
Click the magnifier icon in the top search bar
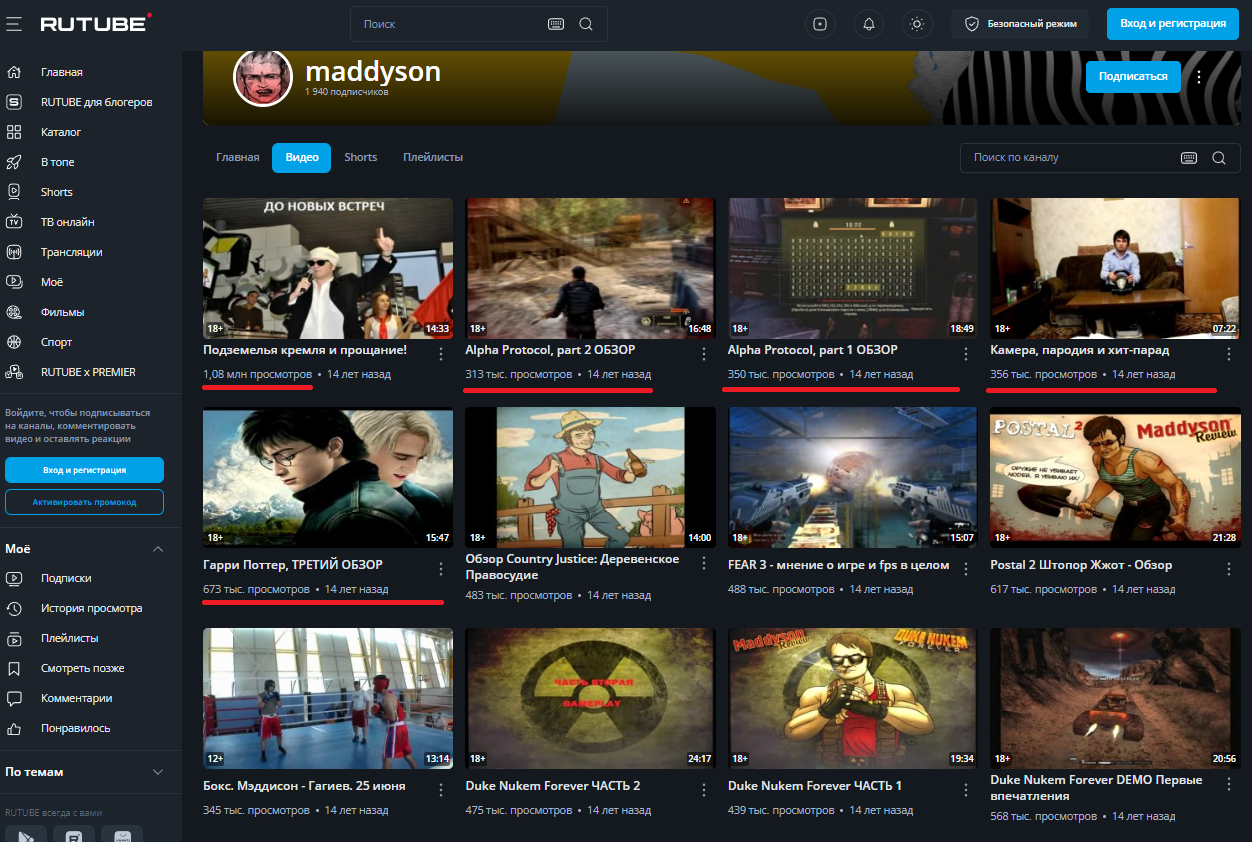586,24
